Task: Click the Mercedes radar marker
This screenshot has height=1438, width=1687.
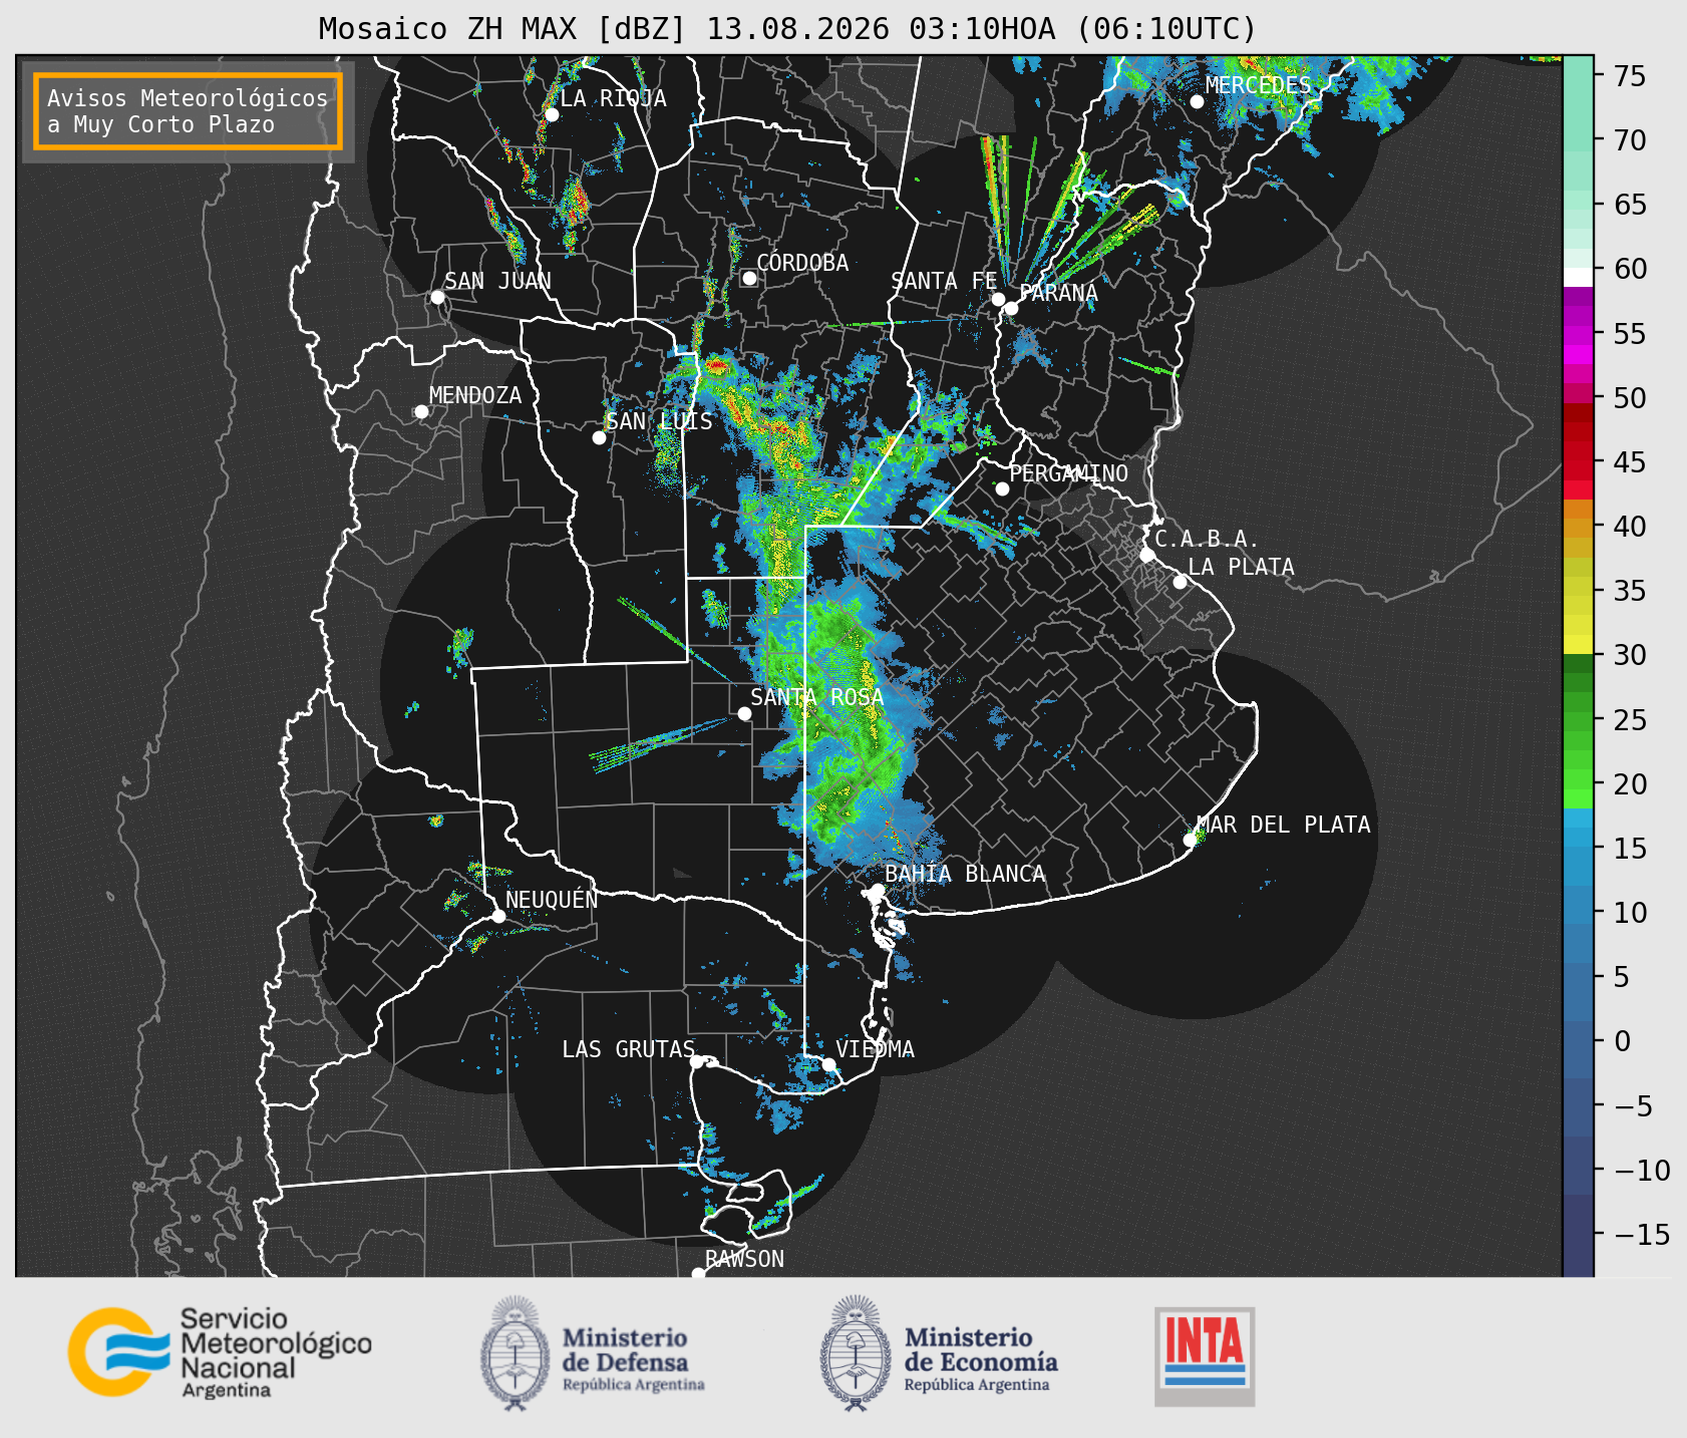Action: pyautogui.click(x=1196, y=102)
